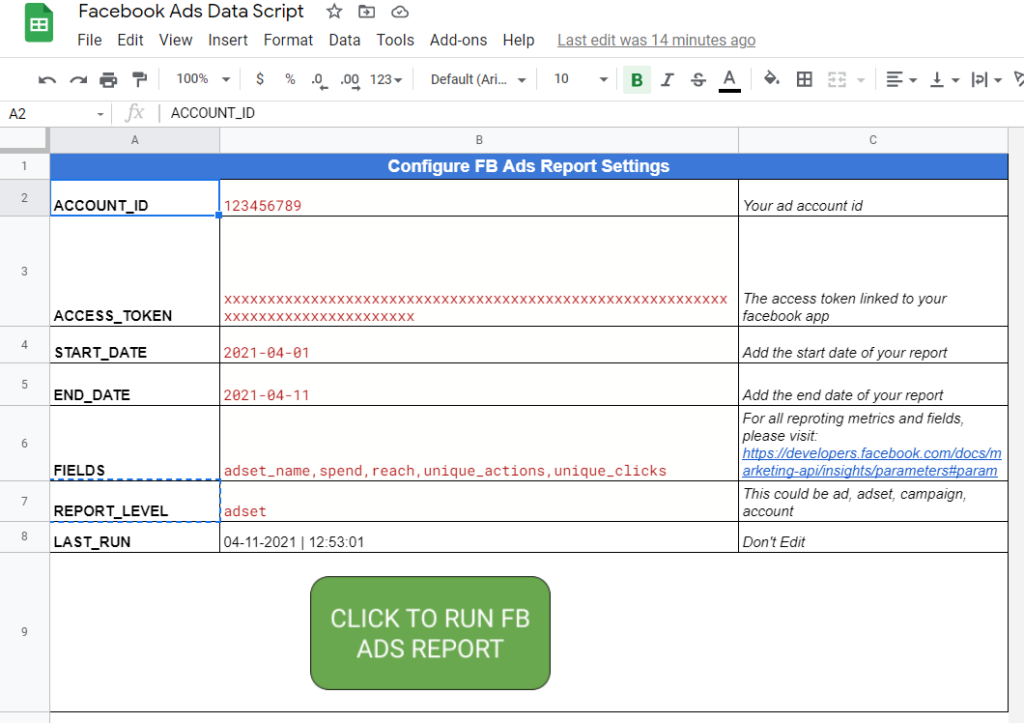Click the Redo arrow
Image resolution: width=1024 pixels, height=723 pixels.
click(x=78, y=80)
